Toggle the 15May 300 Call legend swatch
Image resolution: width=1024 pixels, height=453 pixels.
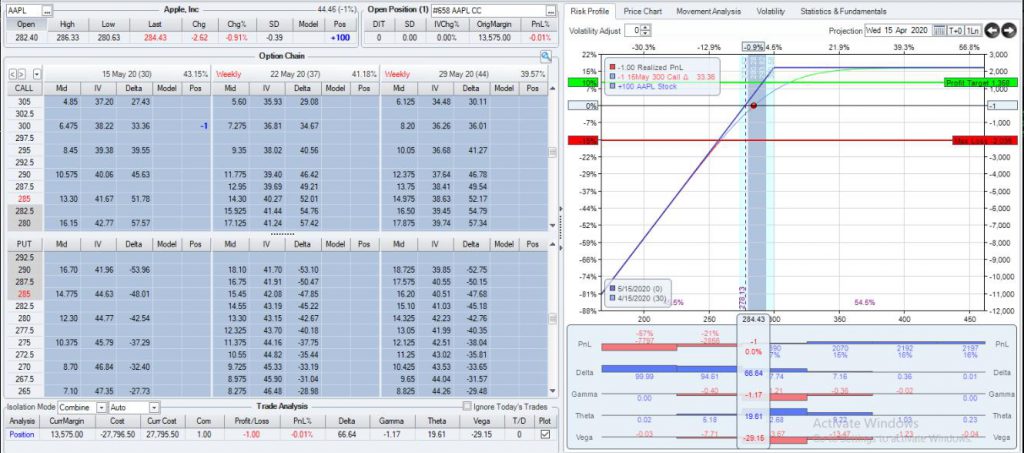coord(611,76)
